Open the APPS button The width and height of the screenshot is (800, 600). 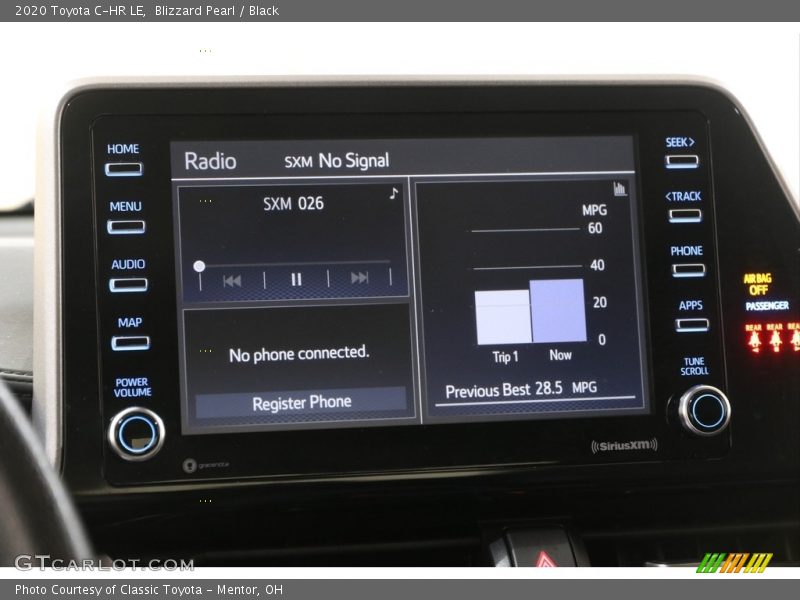click(691, 324)
